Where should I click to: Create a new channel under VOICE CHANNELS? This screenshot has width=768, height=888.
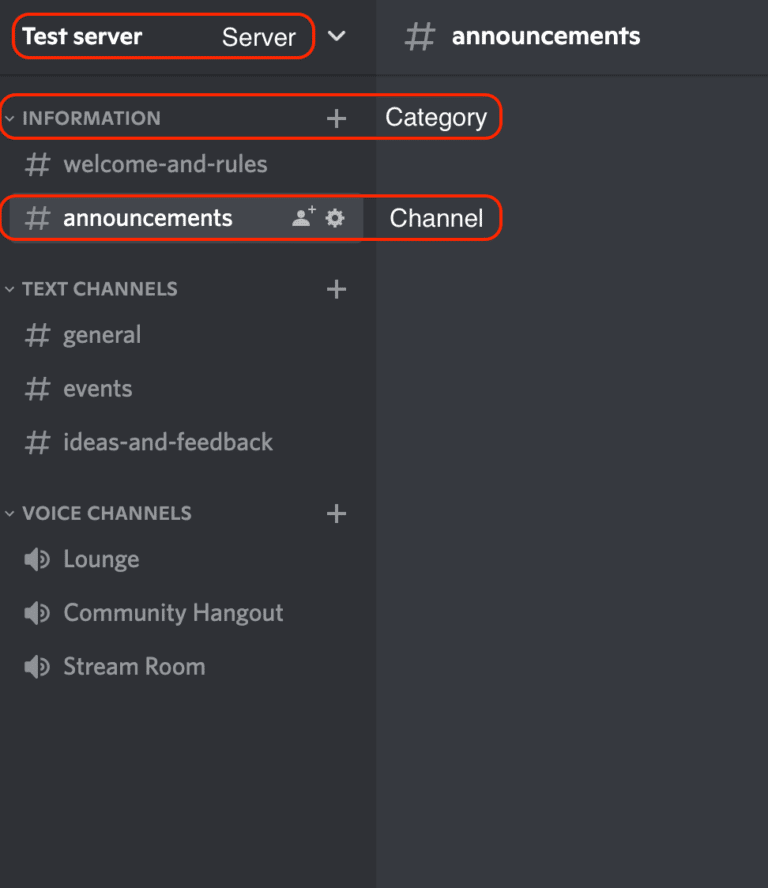tap(336, 512)
